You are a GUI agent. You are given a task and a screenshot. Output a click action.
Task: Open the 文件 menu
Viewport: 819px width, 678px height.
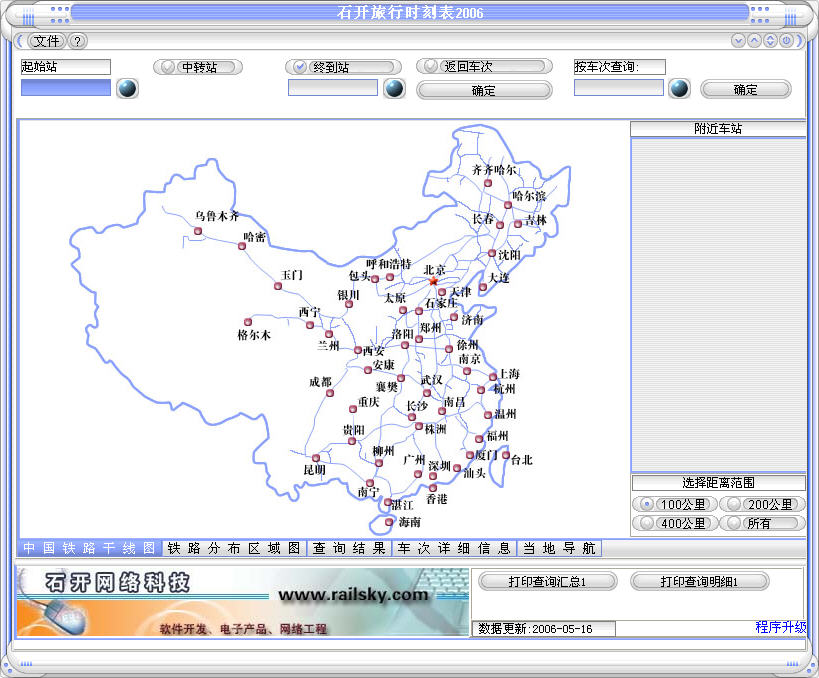46,41
